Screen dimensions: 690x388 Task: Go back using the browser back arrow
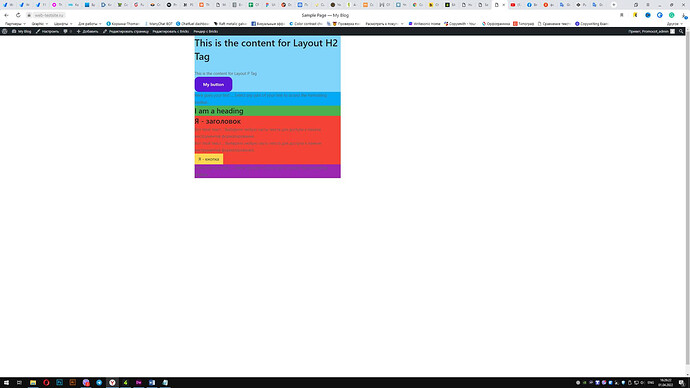coord(6,15)
